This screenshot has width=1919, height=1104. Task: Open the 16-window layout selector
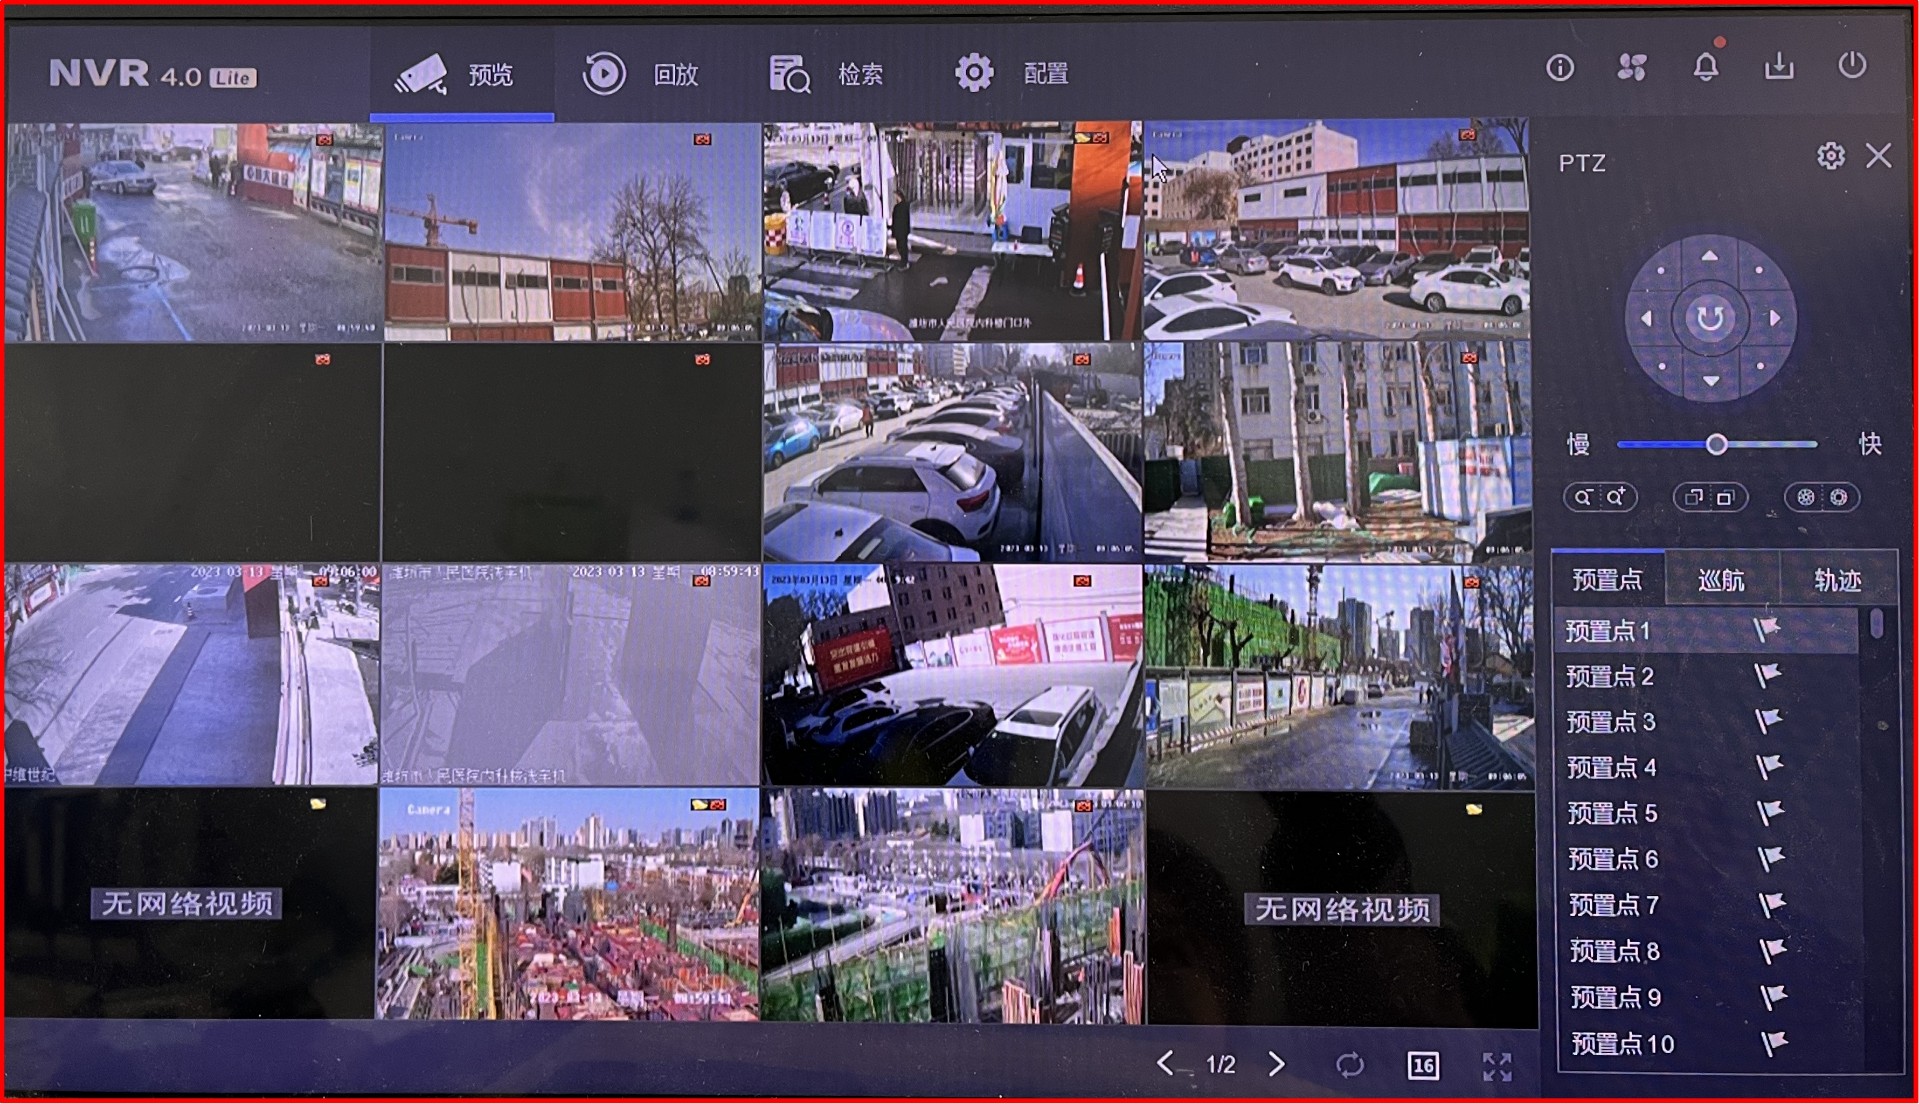[1422, 1066]
